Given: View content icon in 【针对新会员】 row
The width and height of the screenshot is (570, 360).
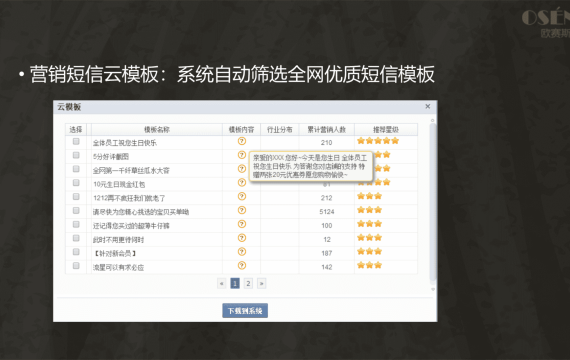Looking at the screenshot, I should point(242,252).
